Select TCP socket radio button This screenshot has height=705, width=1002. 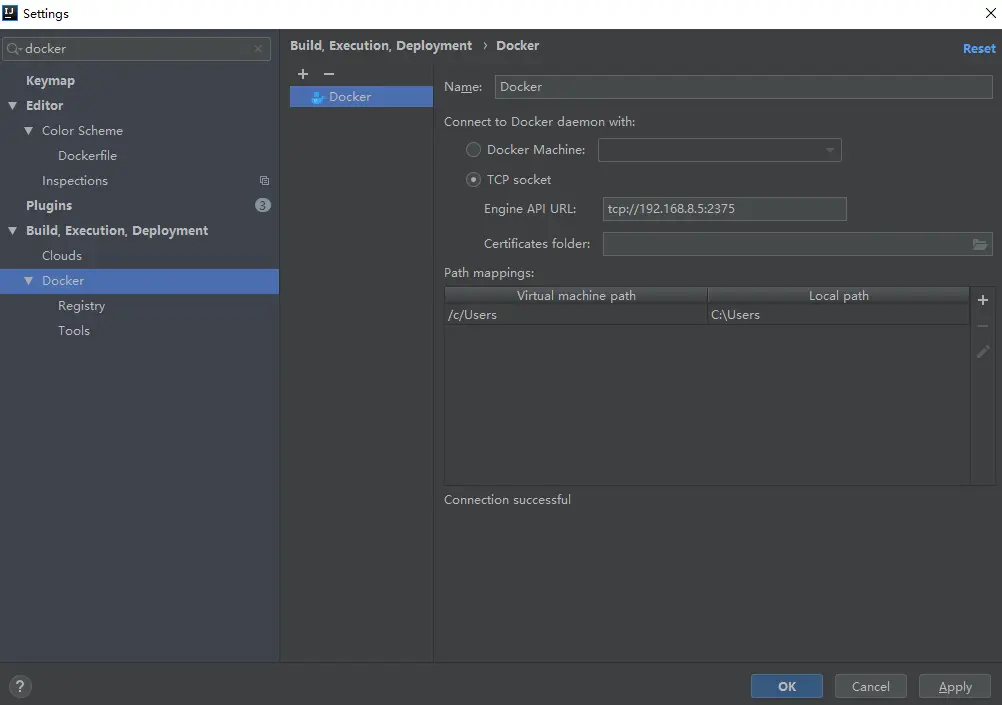coord(473,180)
